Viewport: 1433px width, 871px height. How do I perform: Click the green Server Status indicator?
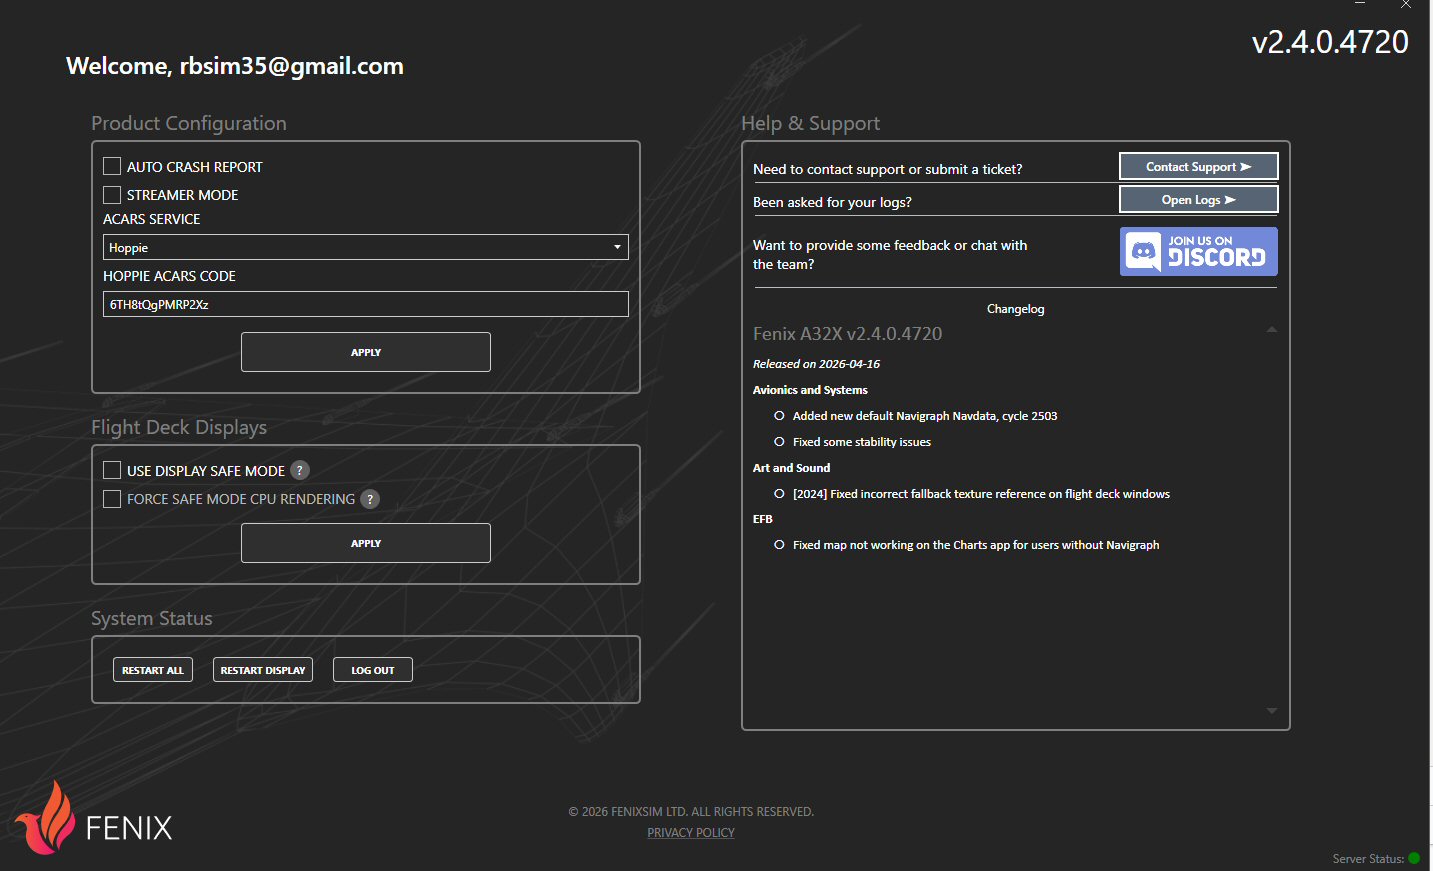pos(1414,858)
